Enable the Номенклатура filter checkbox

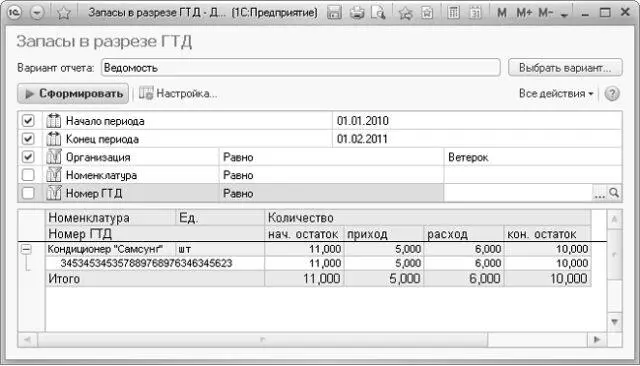point(28,175)
